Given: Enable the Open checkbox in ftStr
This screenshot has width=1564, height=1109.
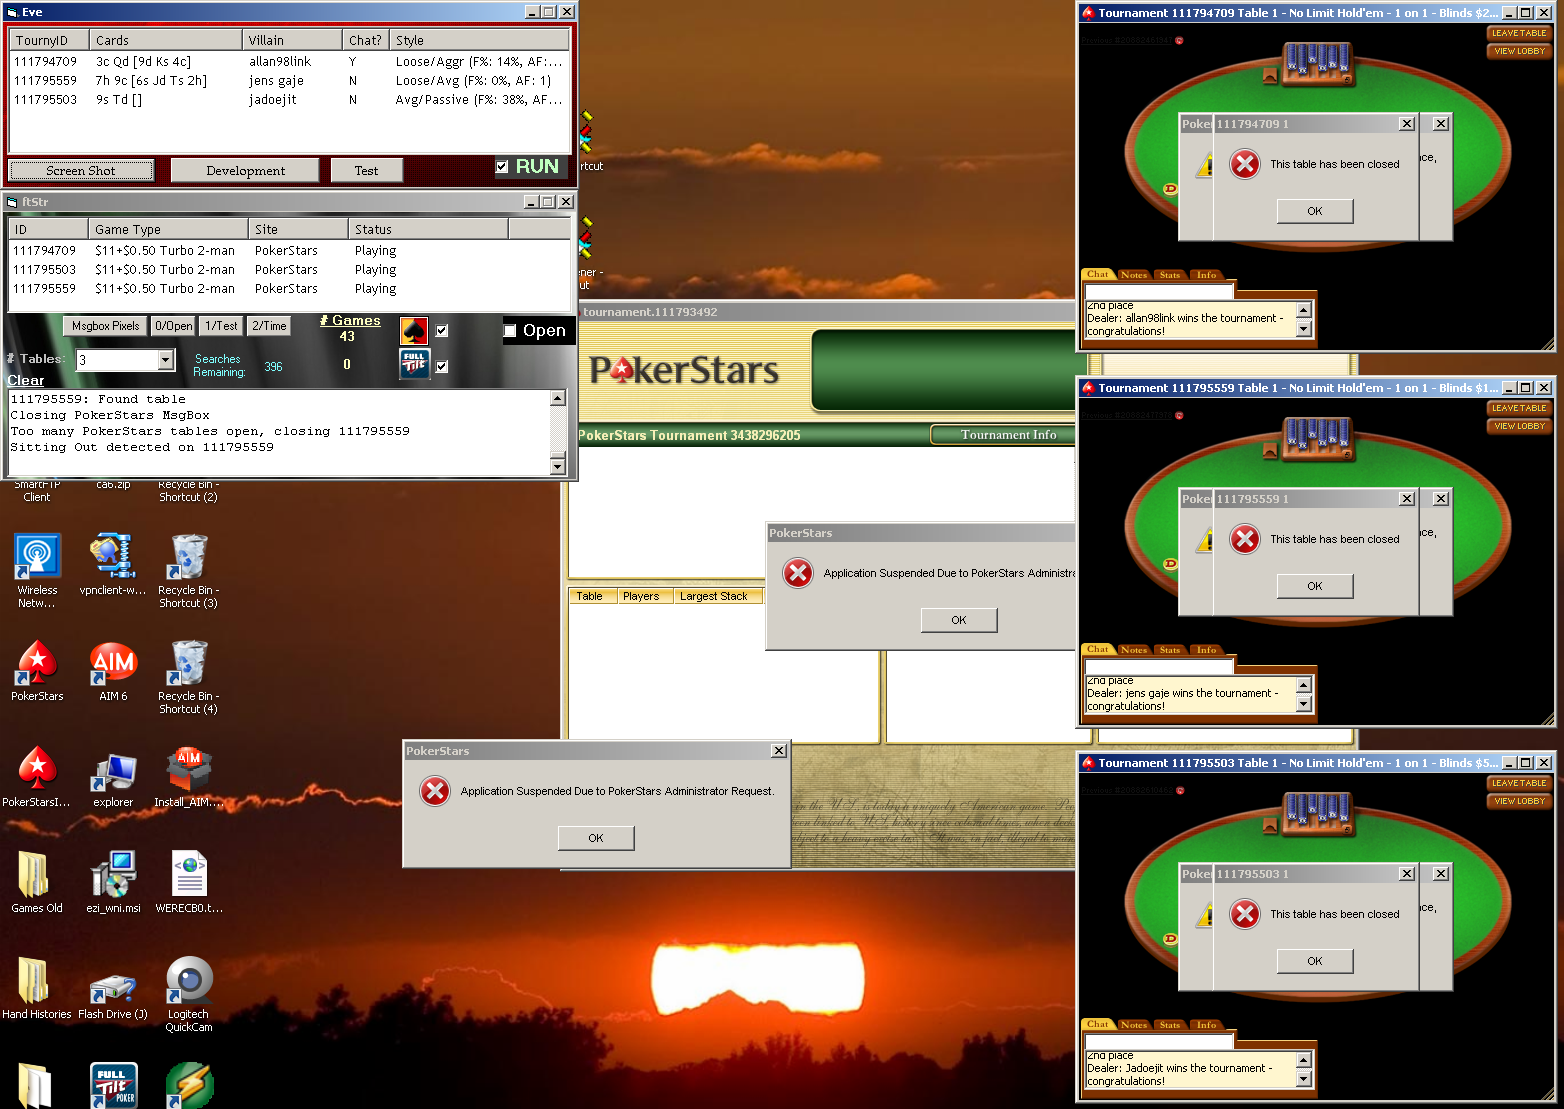Looking at the screenshot, I should point(510,331).
